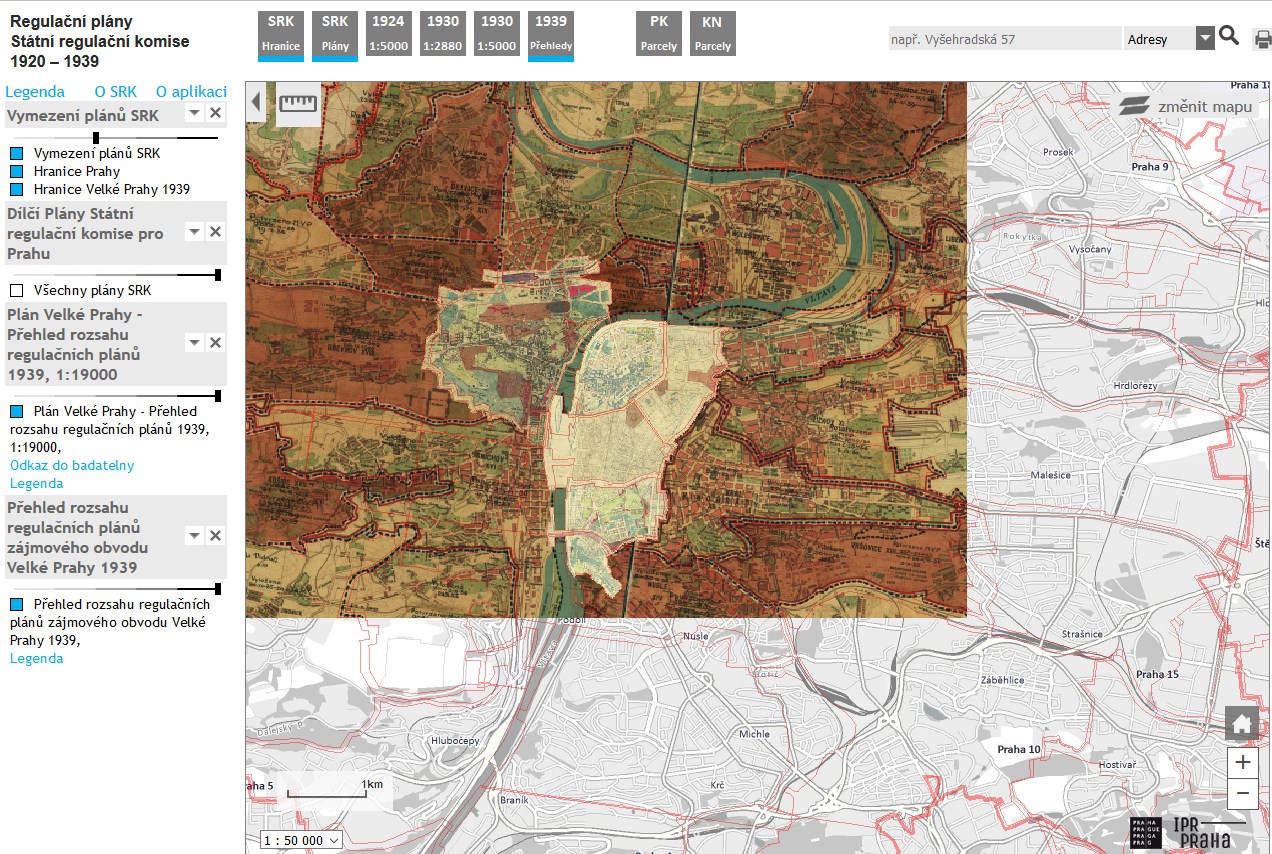Select the KN Parcely layer tab
The height and width of the screenshot is (854, 1272).
(712, 34)
